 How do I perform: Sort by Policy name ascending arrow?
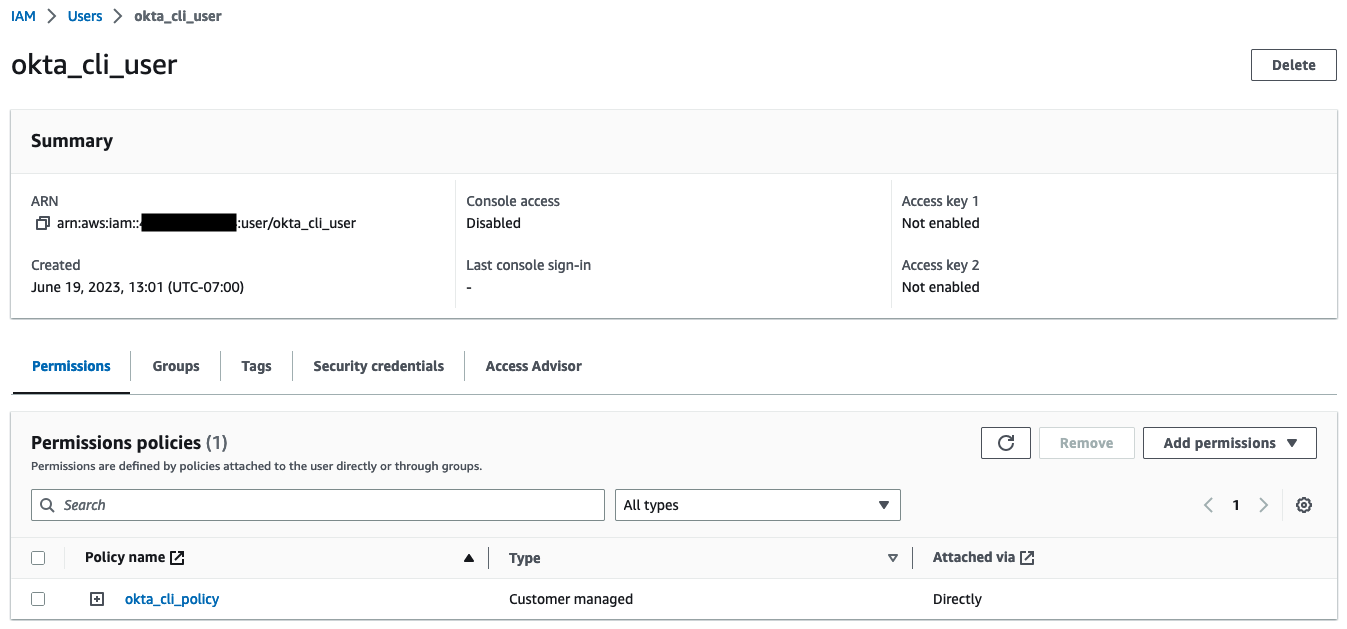point(468,558)
